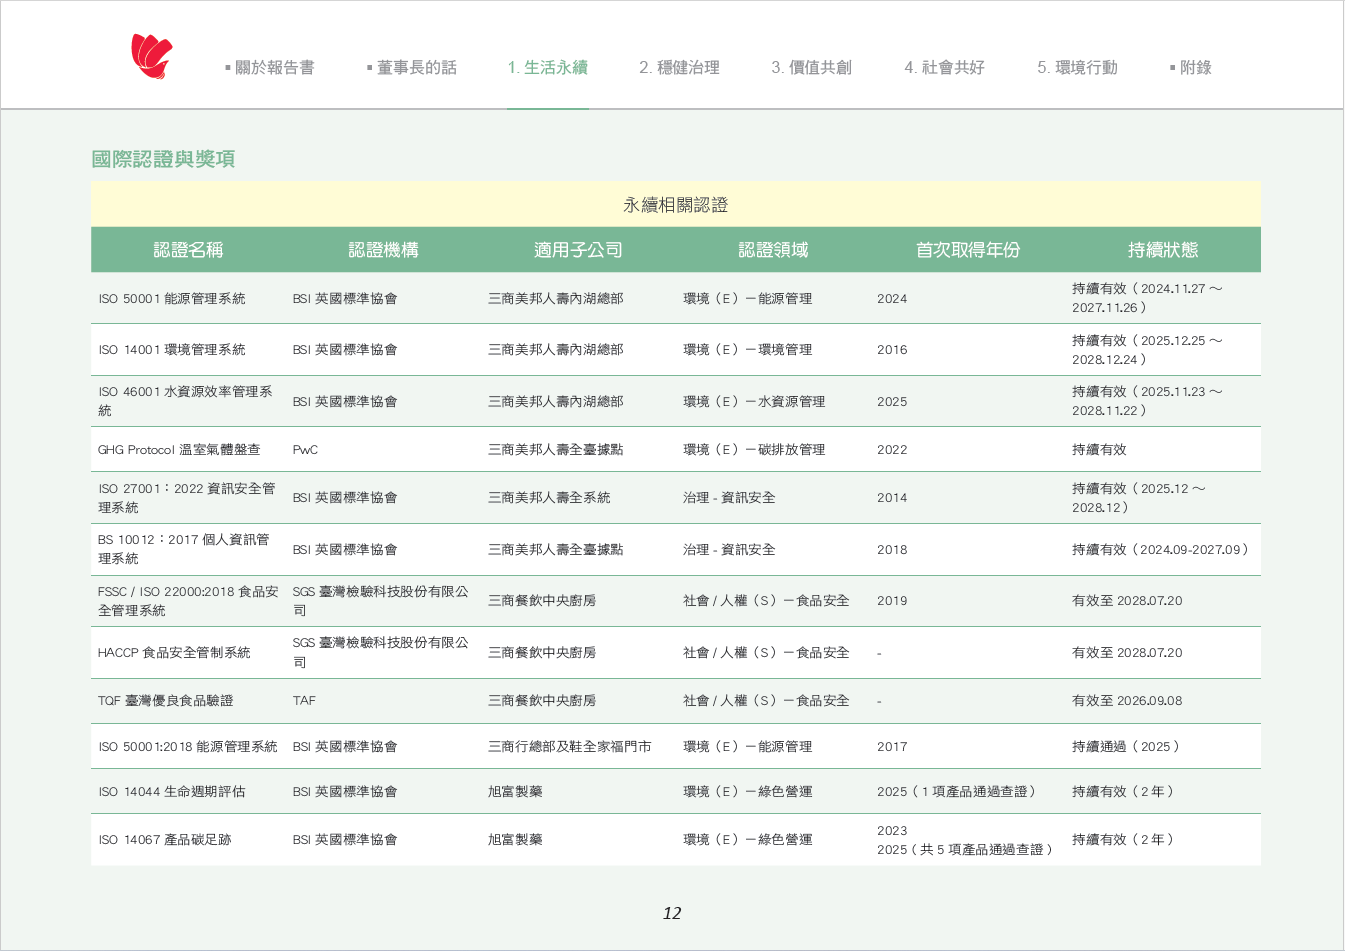
Task: Open the 董事長的話 navigation tab
Action: click(411, 67)
